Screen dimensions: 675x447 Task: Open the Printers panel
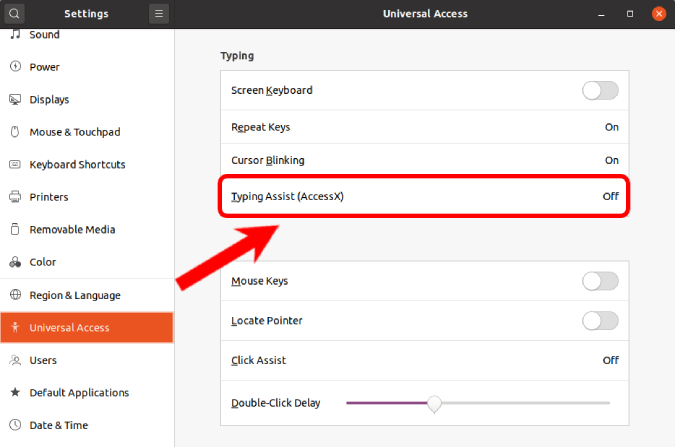coord(87,197)
